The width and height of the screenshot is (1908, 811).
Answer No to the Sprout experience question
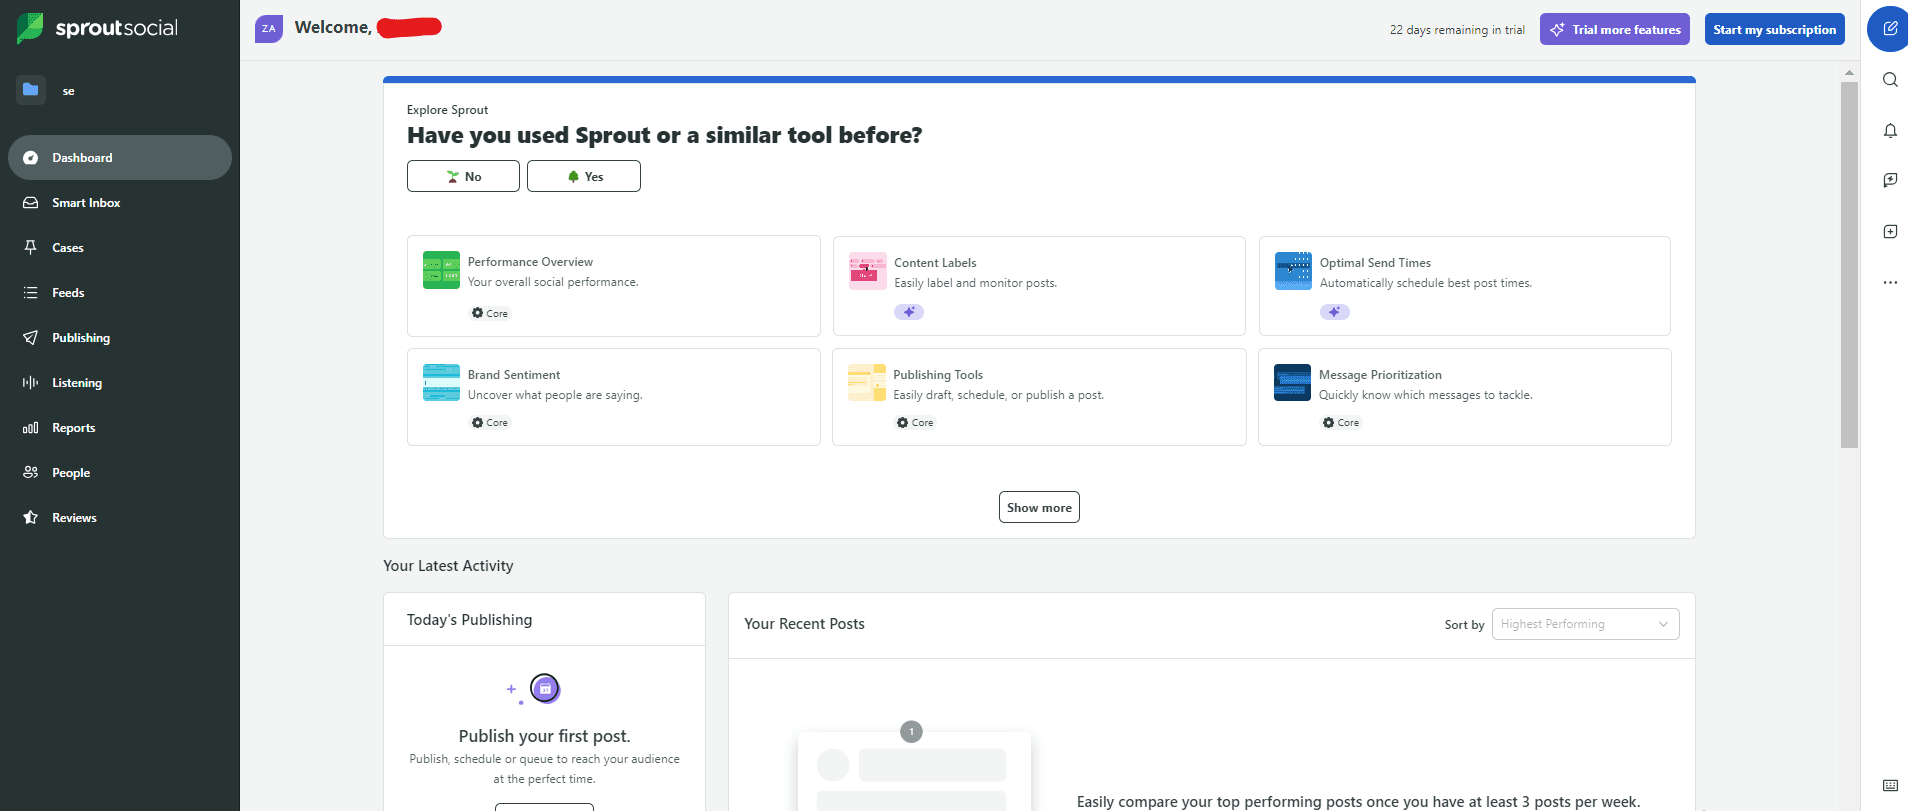463,176
